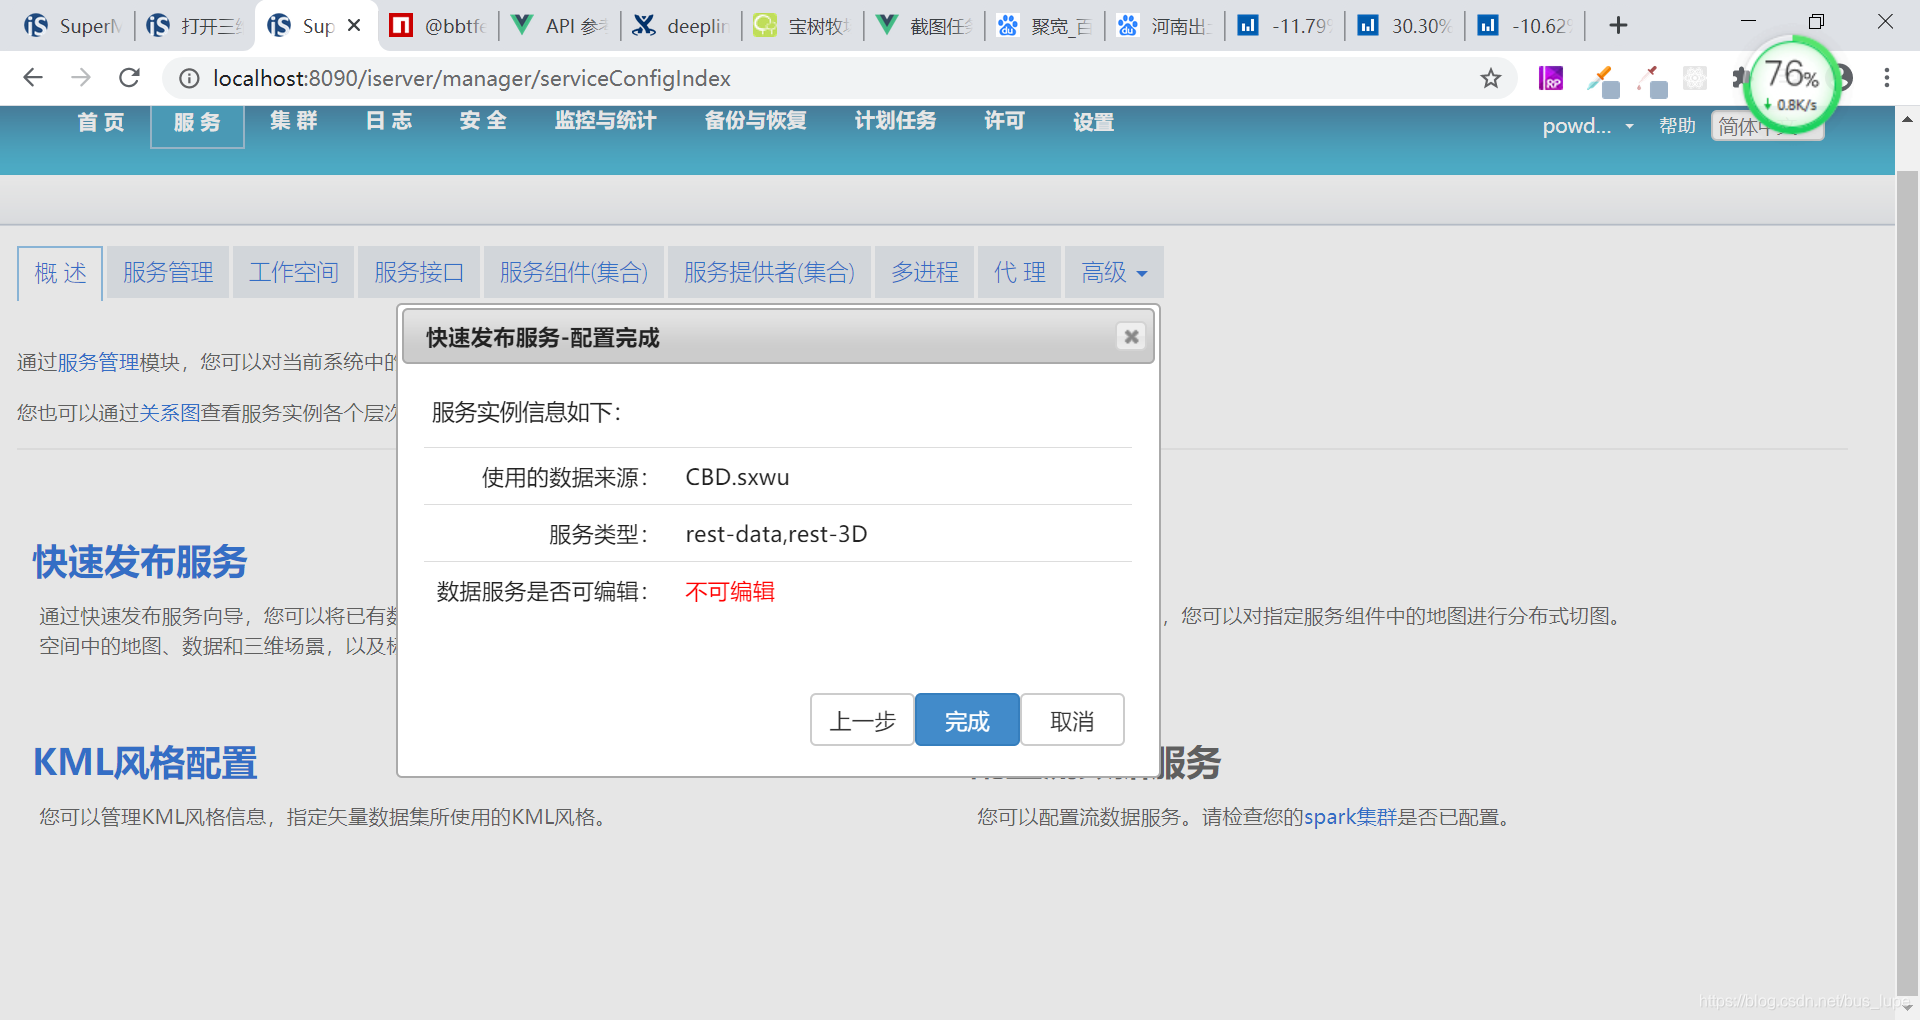
Task: Click the CBD.sxwu data source value
Action: (x=737, y=477)
